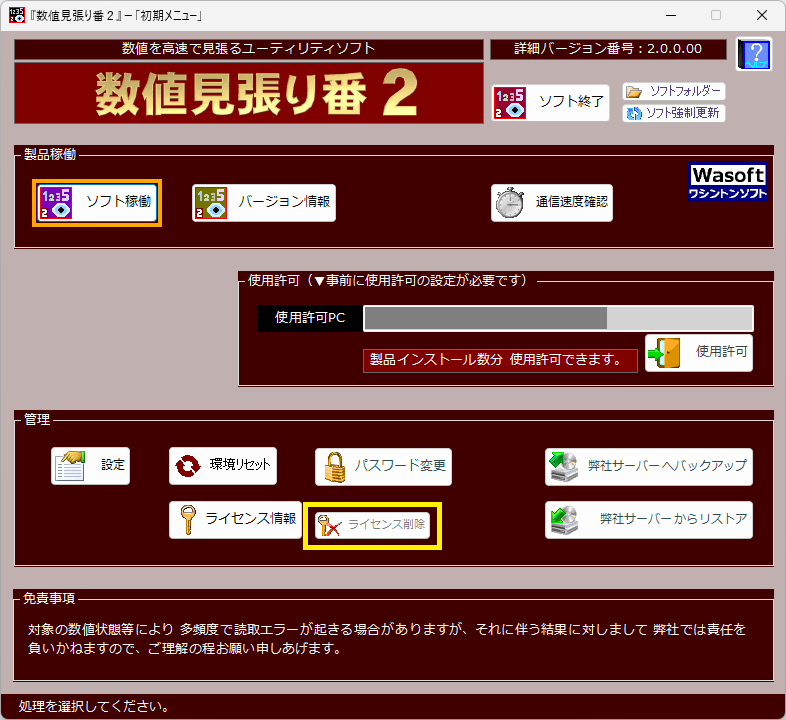786x720 pixels.
Task: Click the ソフト終了 button
Action: (550, 102)
